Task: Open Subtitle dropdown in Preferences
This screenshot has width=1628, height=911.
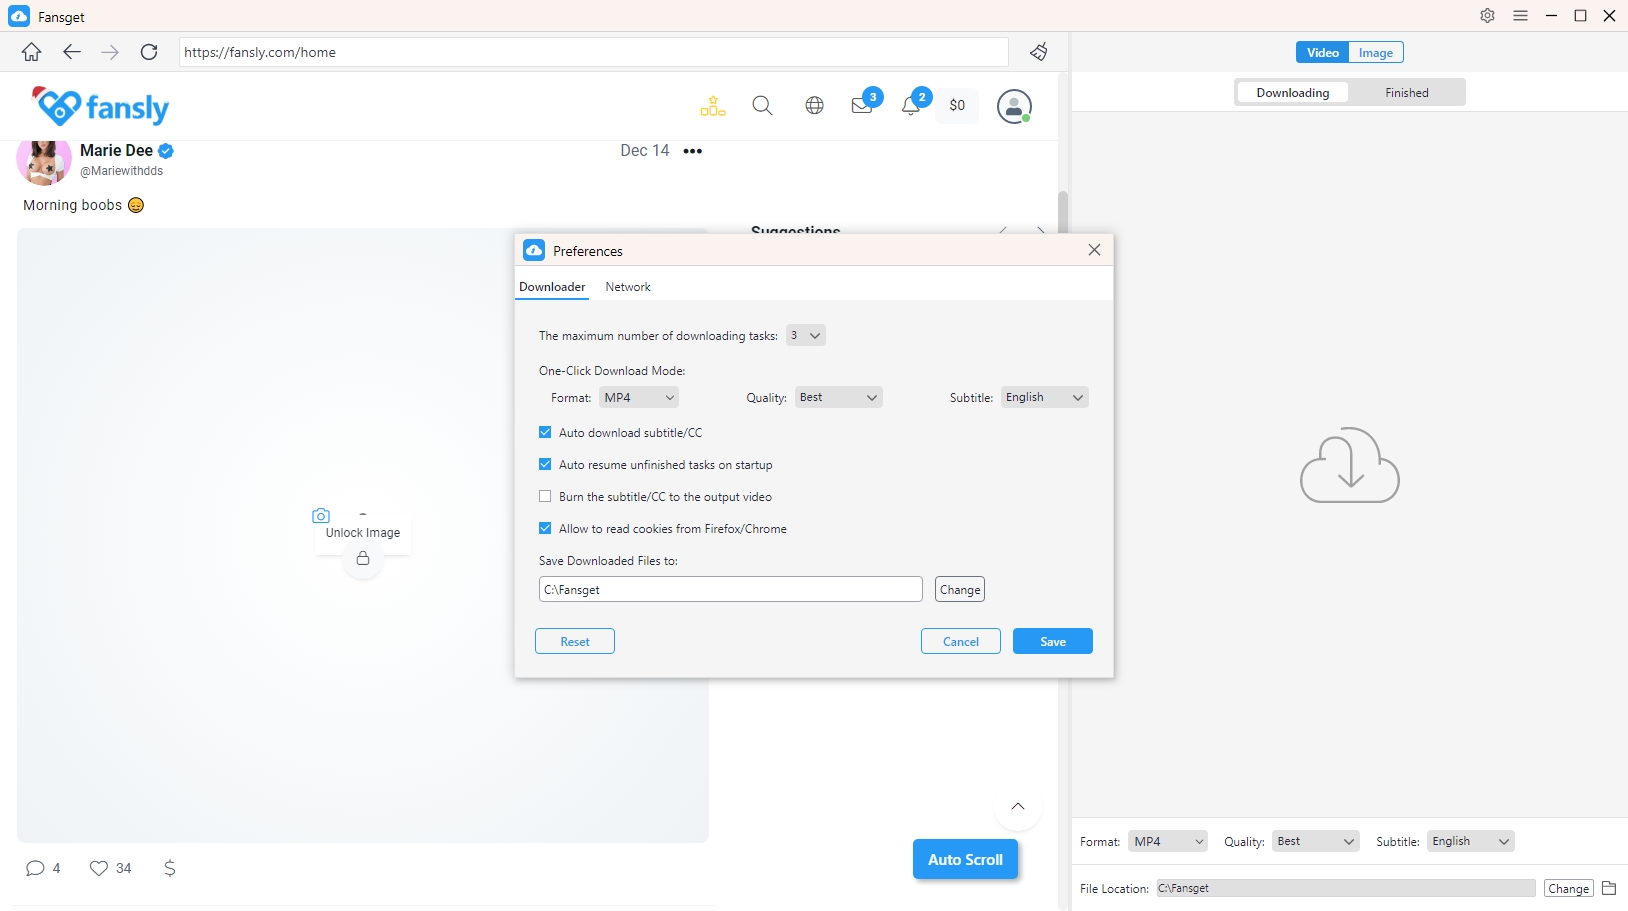Action: (1045, 398)
